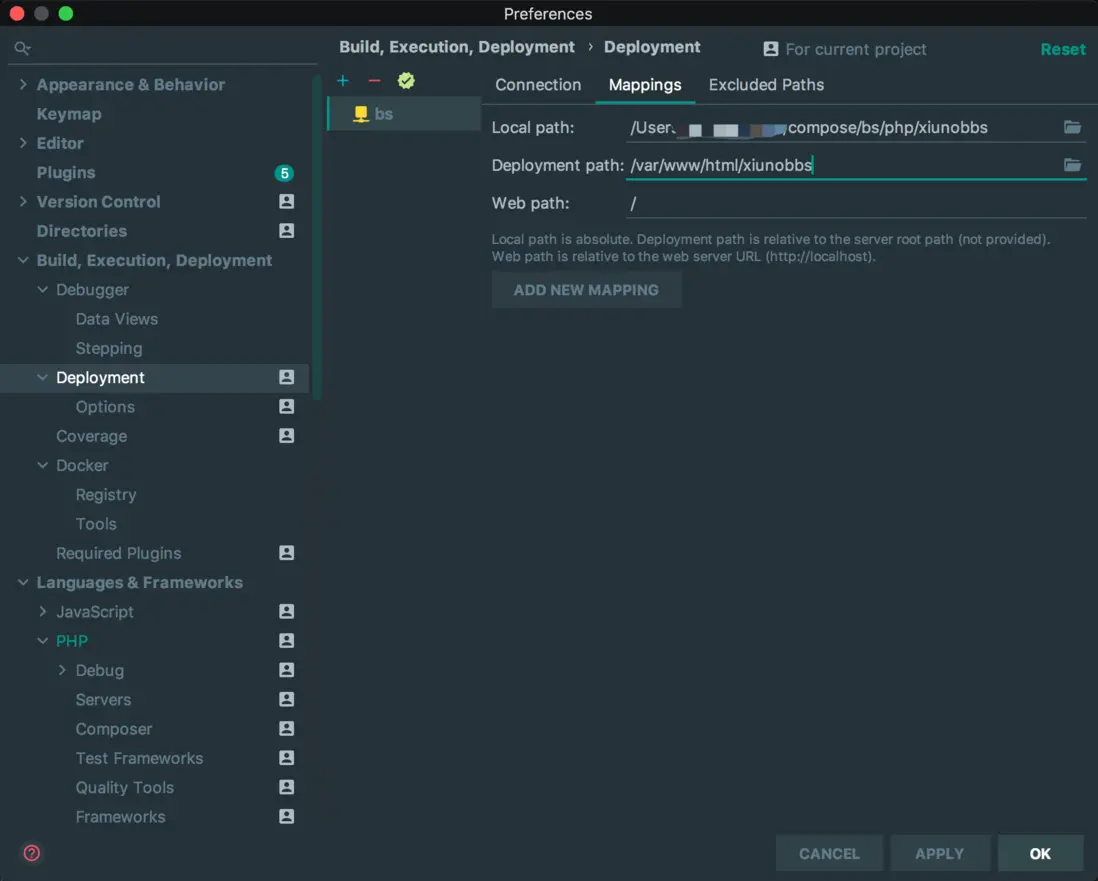1098x881 pixels.
Task: Click the Add New Mapping button
Action: tap(586, 290)
